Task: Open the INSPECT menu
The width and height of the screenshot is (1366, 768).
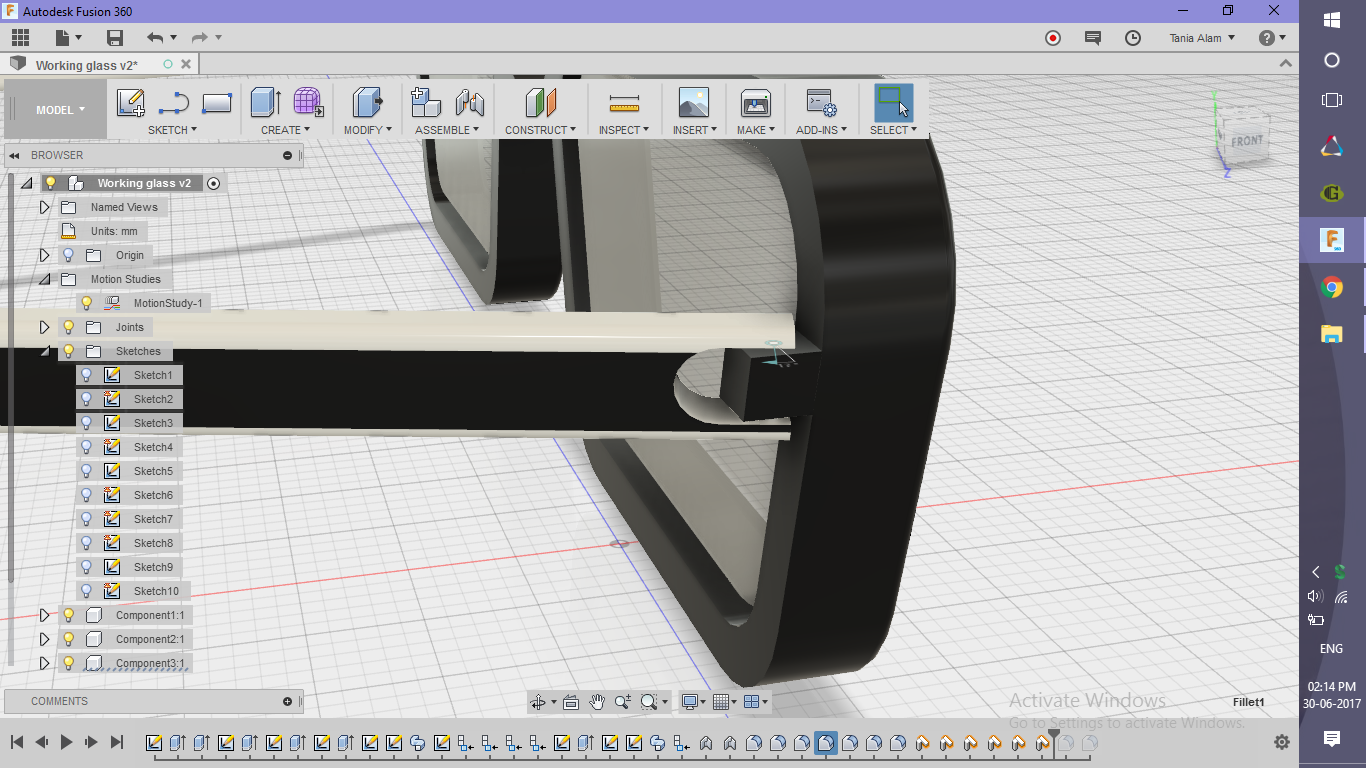Action: tap(624, 130)
